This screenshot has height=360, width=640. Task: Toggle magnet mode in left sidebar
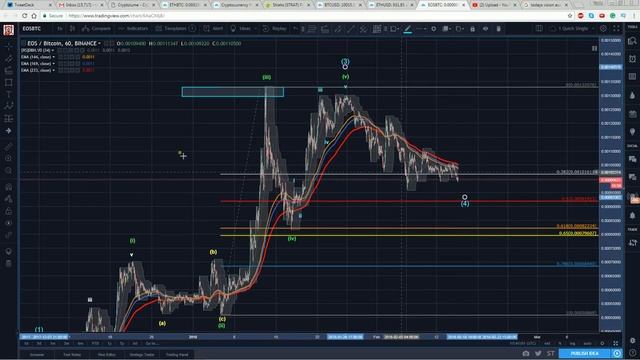pyautogui.click(x=9, y=187)
